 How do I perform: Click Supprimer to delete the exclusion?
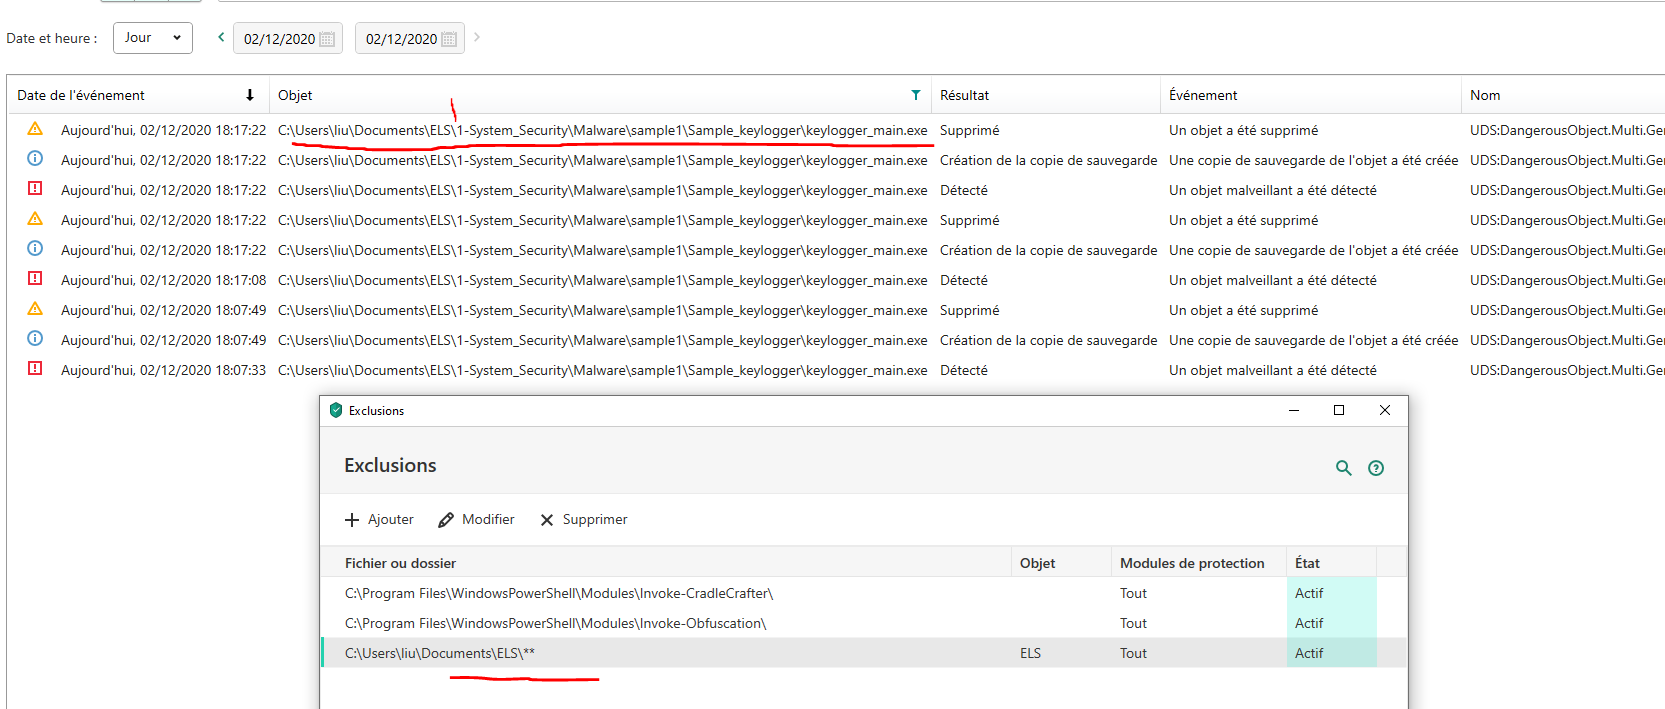coord(584,520)
